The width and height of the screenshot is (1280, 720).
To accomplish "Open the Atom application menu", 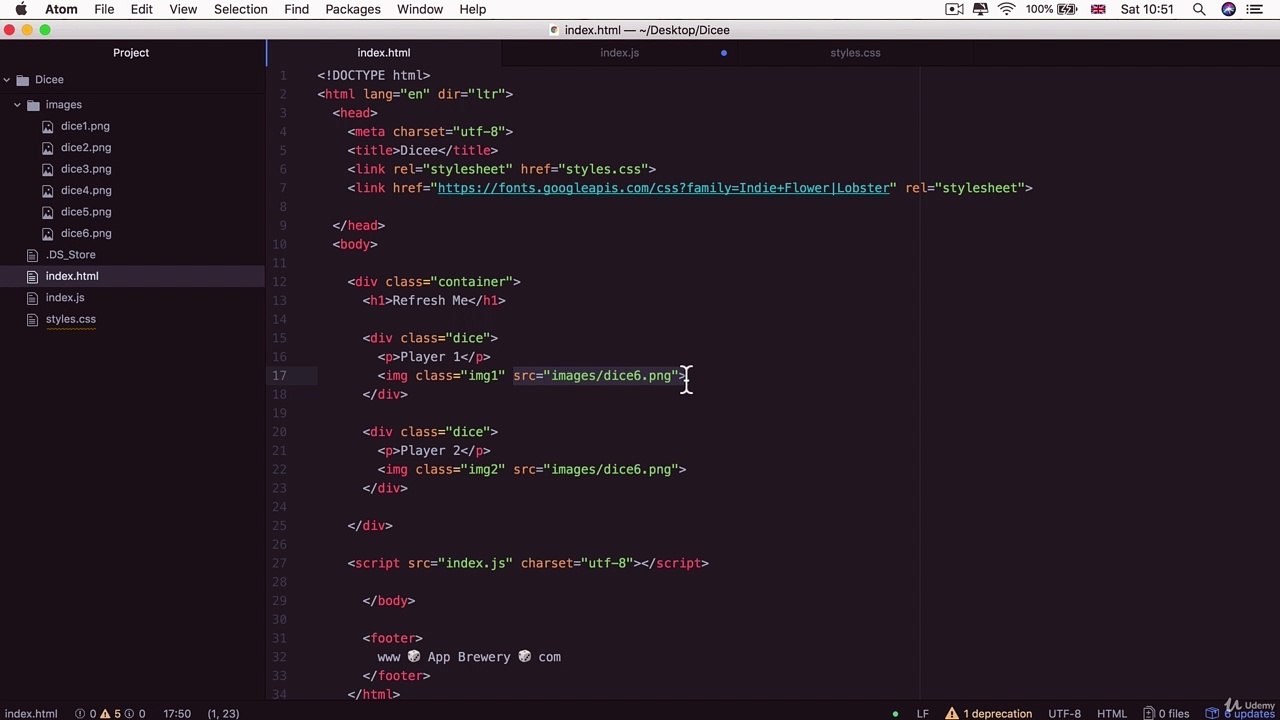I will 61,9.
